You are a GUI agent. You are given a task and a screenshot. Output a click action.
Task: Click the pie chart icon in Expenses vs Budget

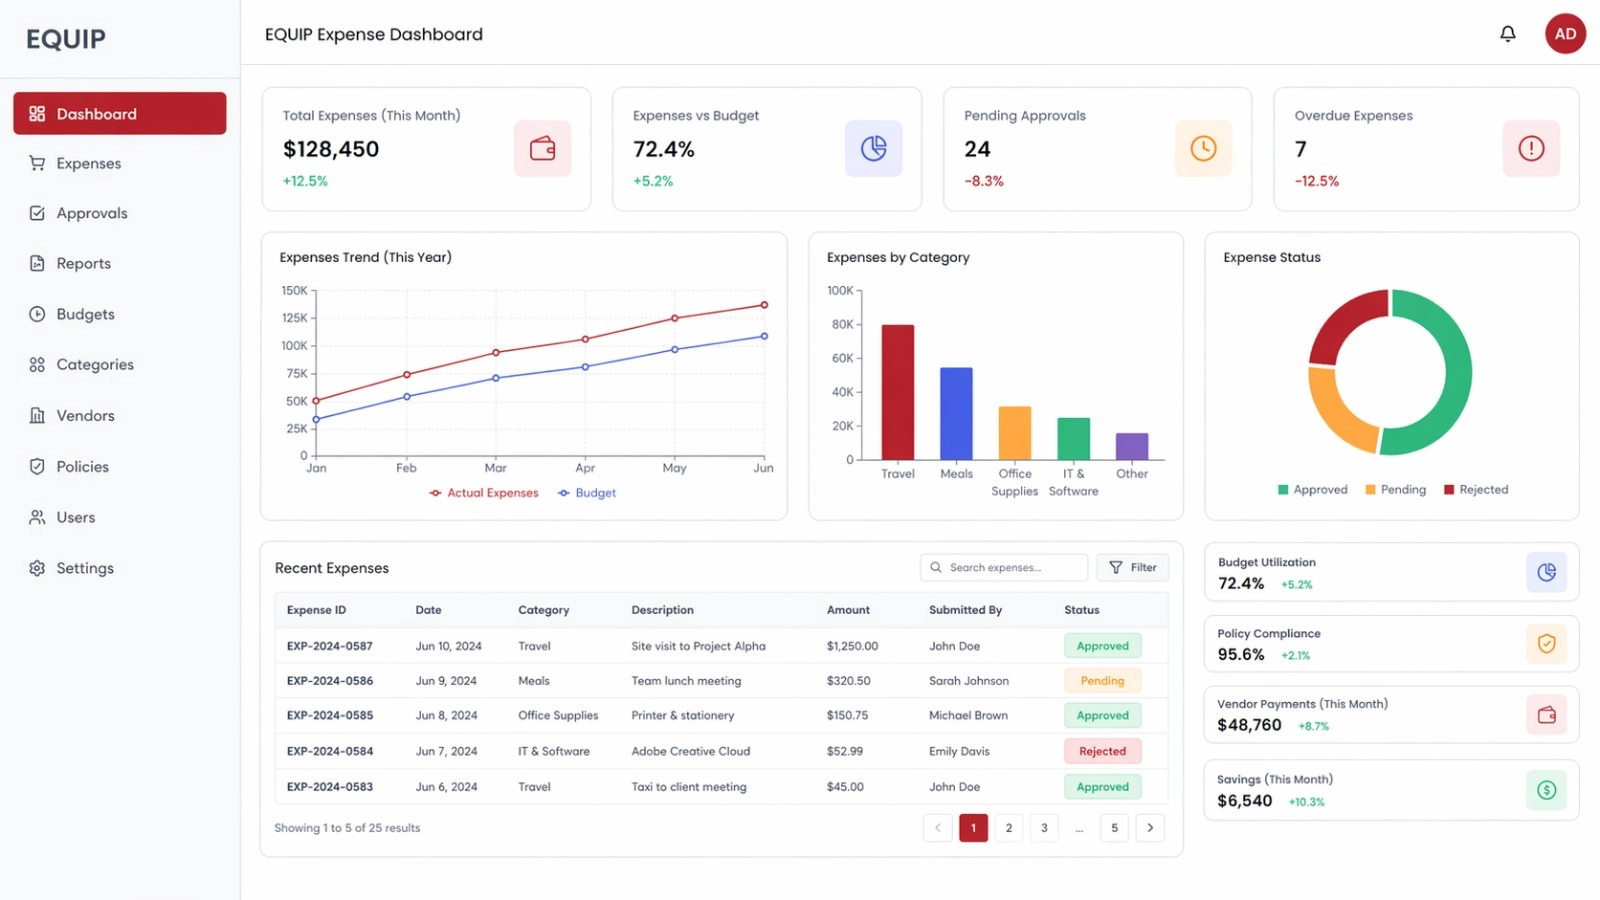873,149
